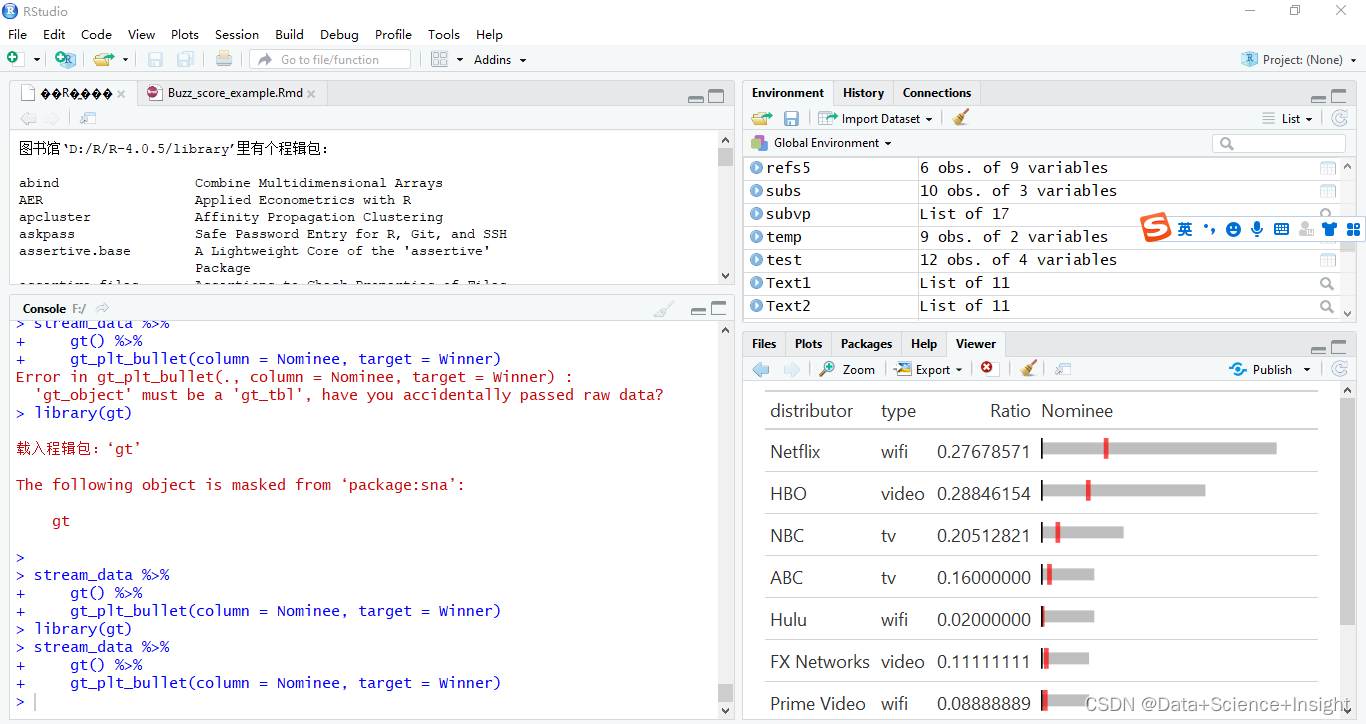Viewport: 1366px width, 724px height.
Task: Click the Sogou input method S logo
Action: click(x=1157, y=228)
